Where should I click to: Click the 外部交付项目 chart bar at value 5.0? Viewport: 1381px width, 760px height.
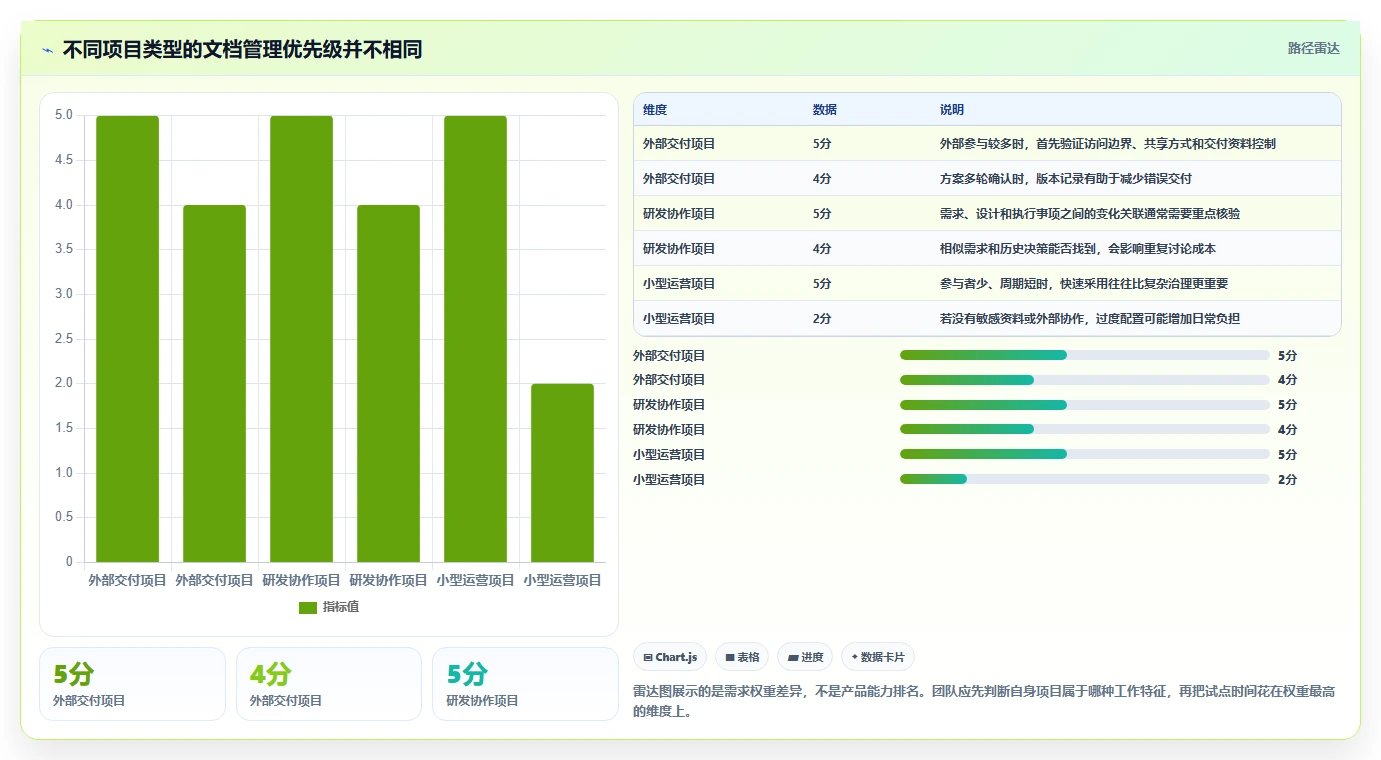(x=127, y=339)
